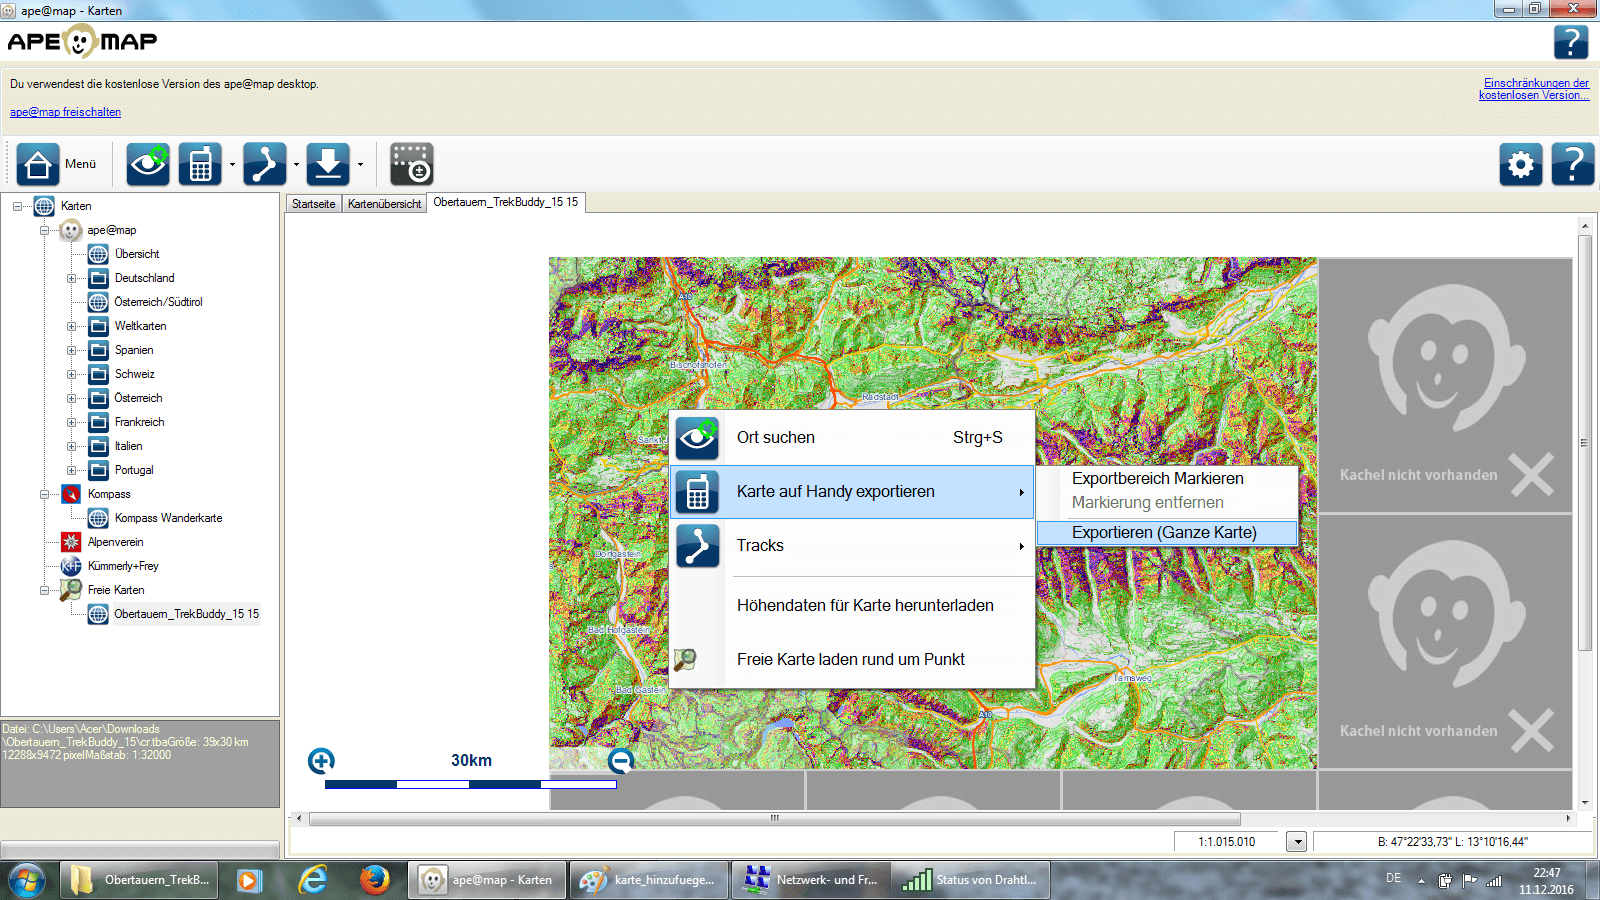Switch to the Startseite tab
The width and height of the screenshot is (1600, 900).
coord(314,203)
